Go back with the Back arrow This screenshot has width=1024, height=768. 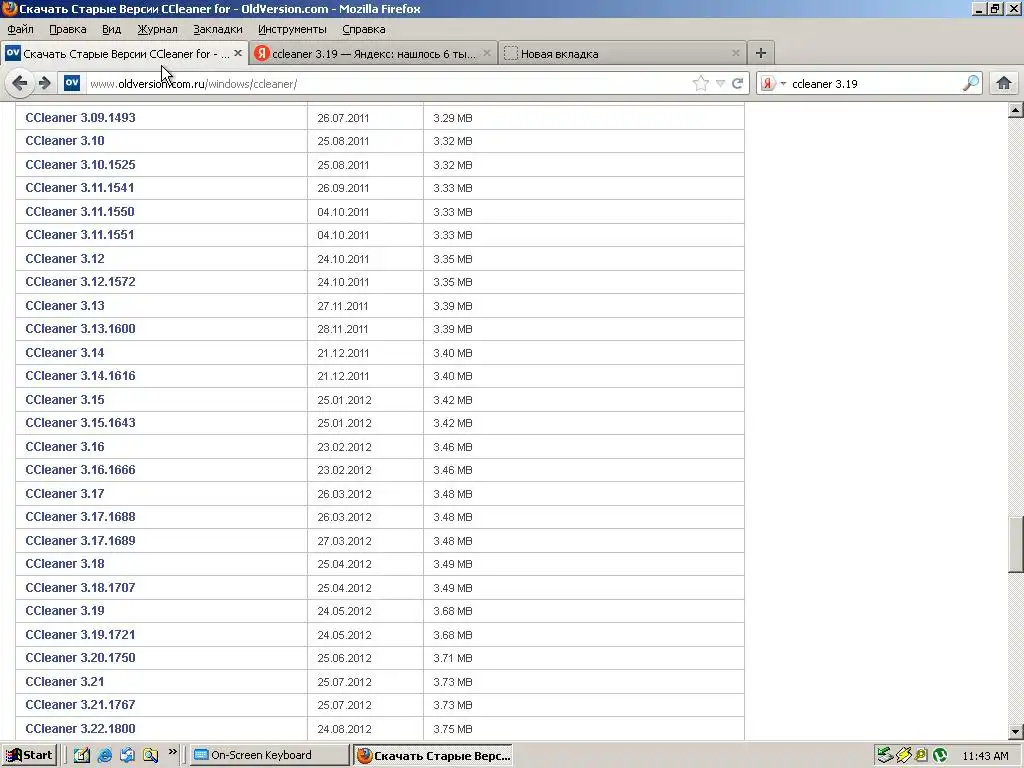pyautogui.click(x=20, y=83)
